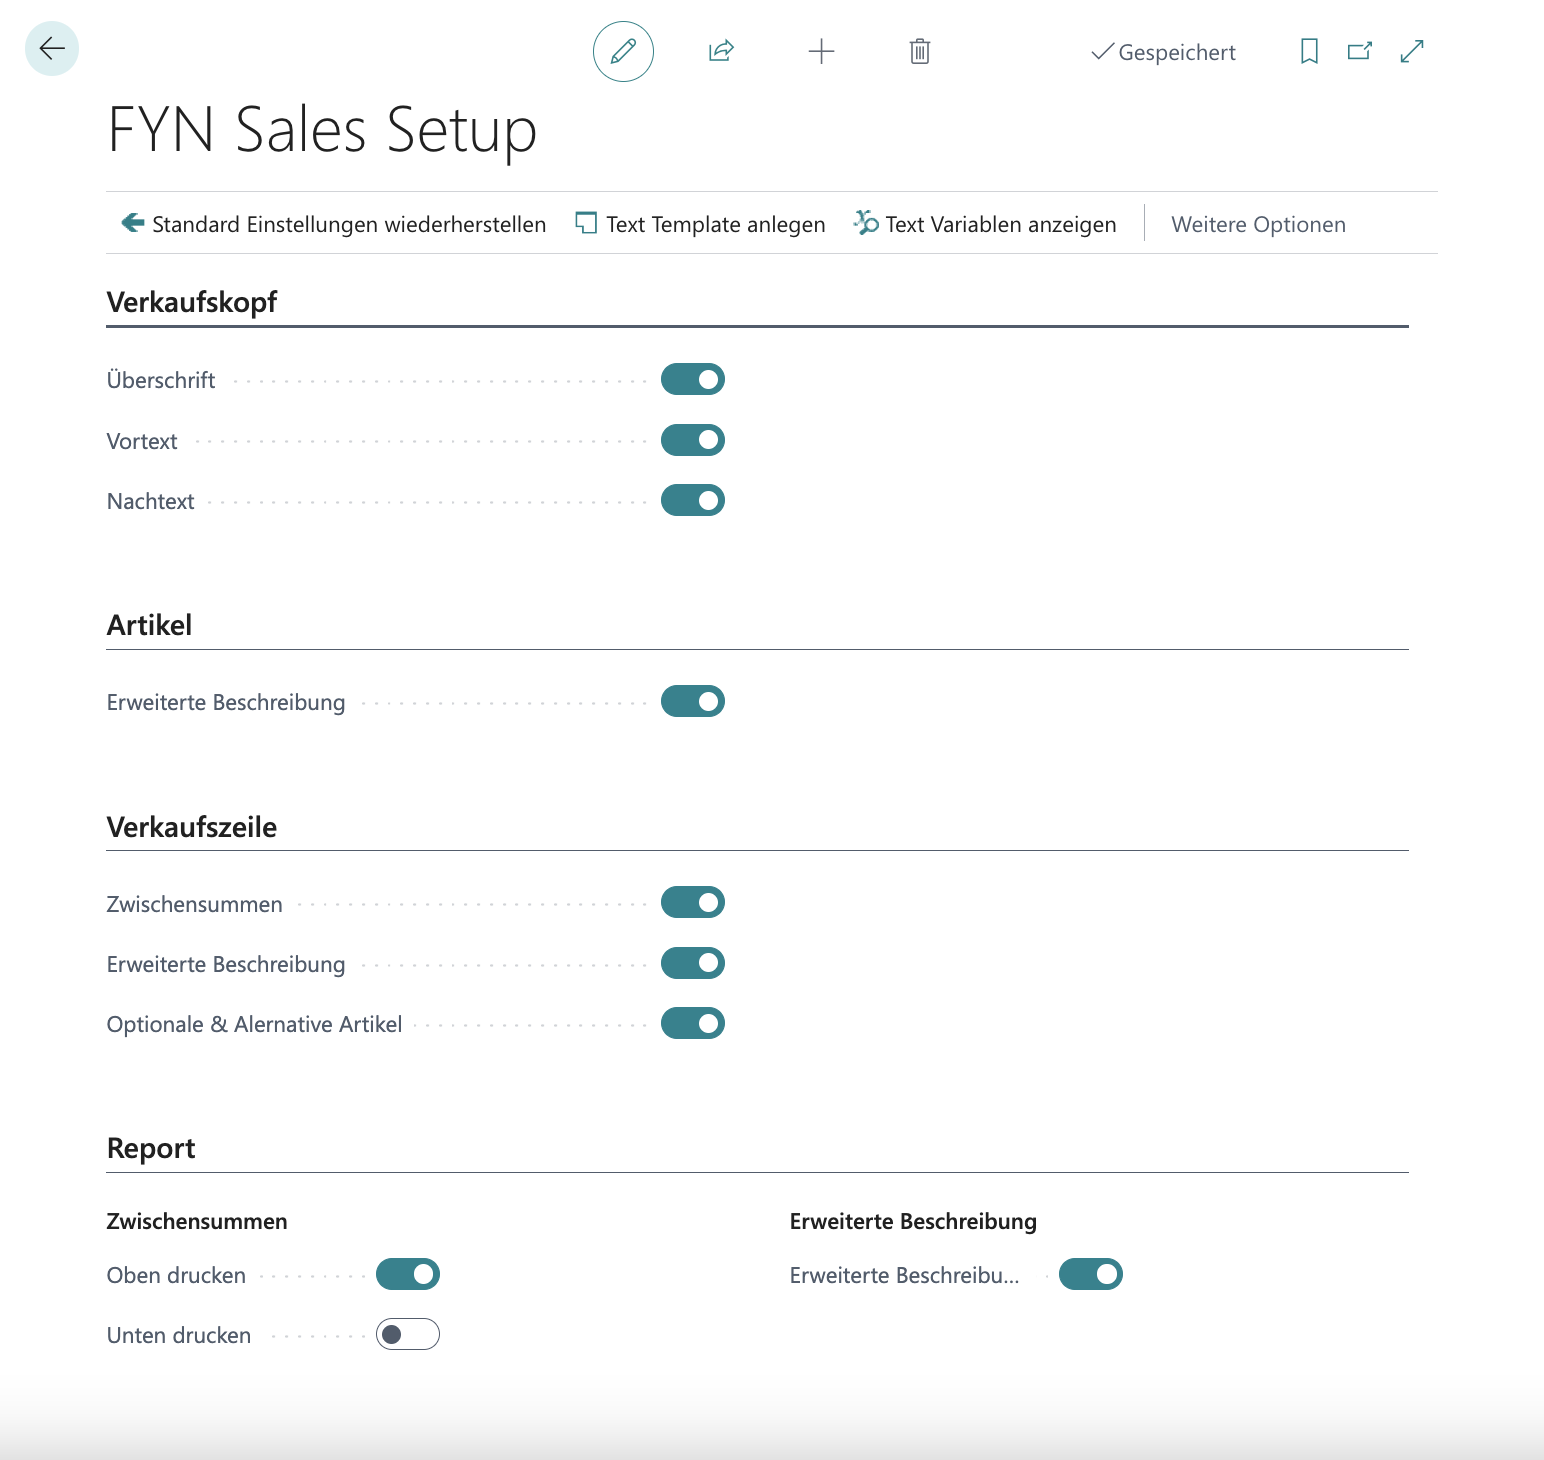Click Standard Einstellungen wiederherstellen
Image resolution: width=1544 pixels, height=1460 pixels.
334,224
